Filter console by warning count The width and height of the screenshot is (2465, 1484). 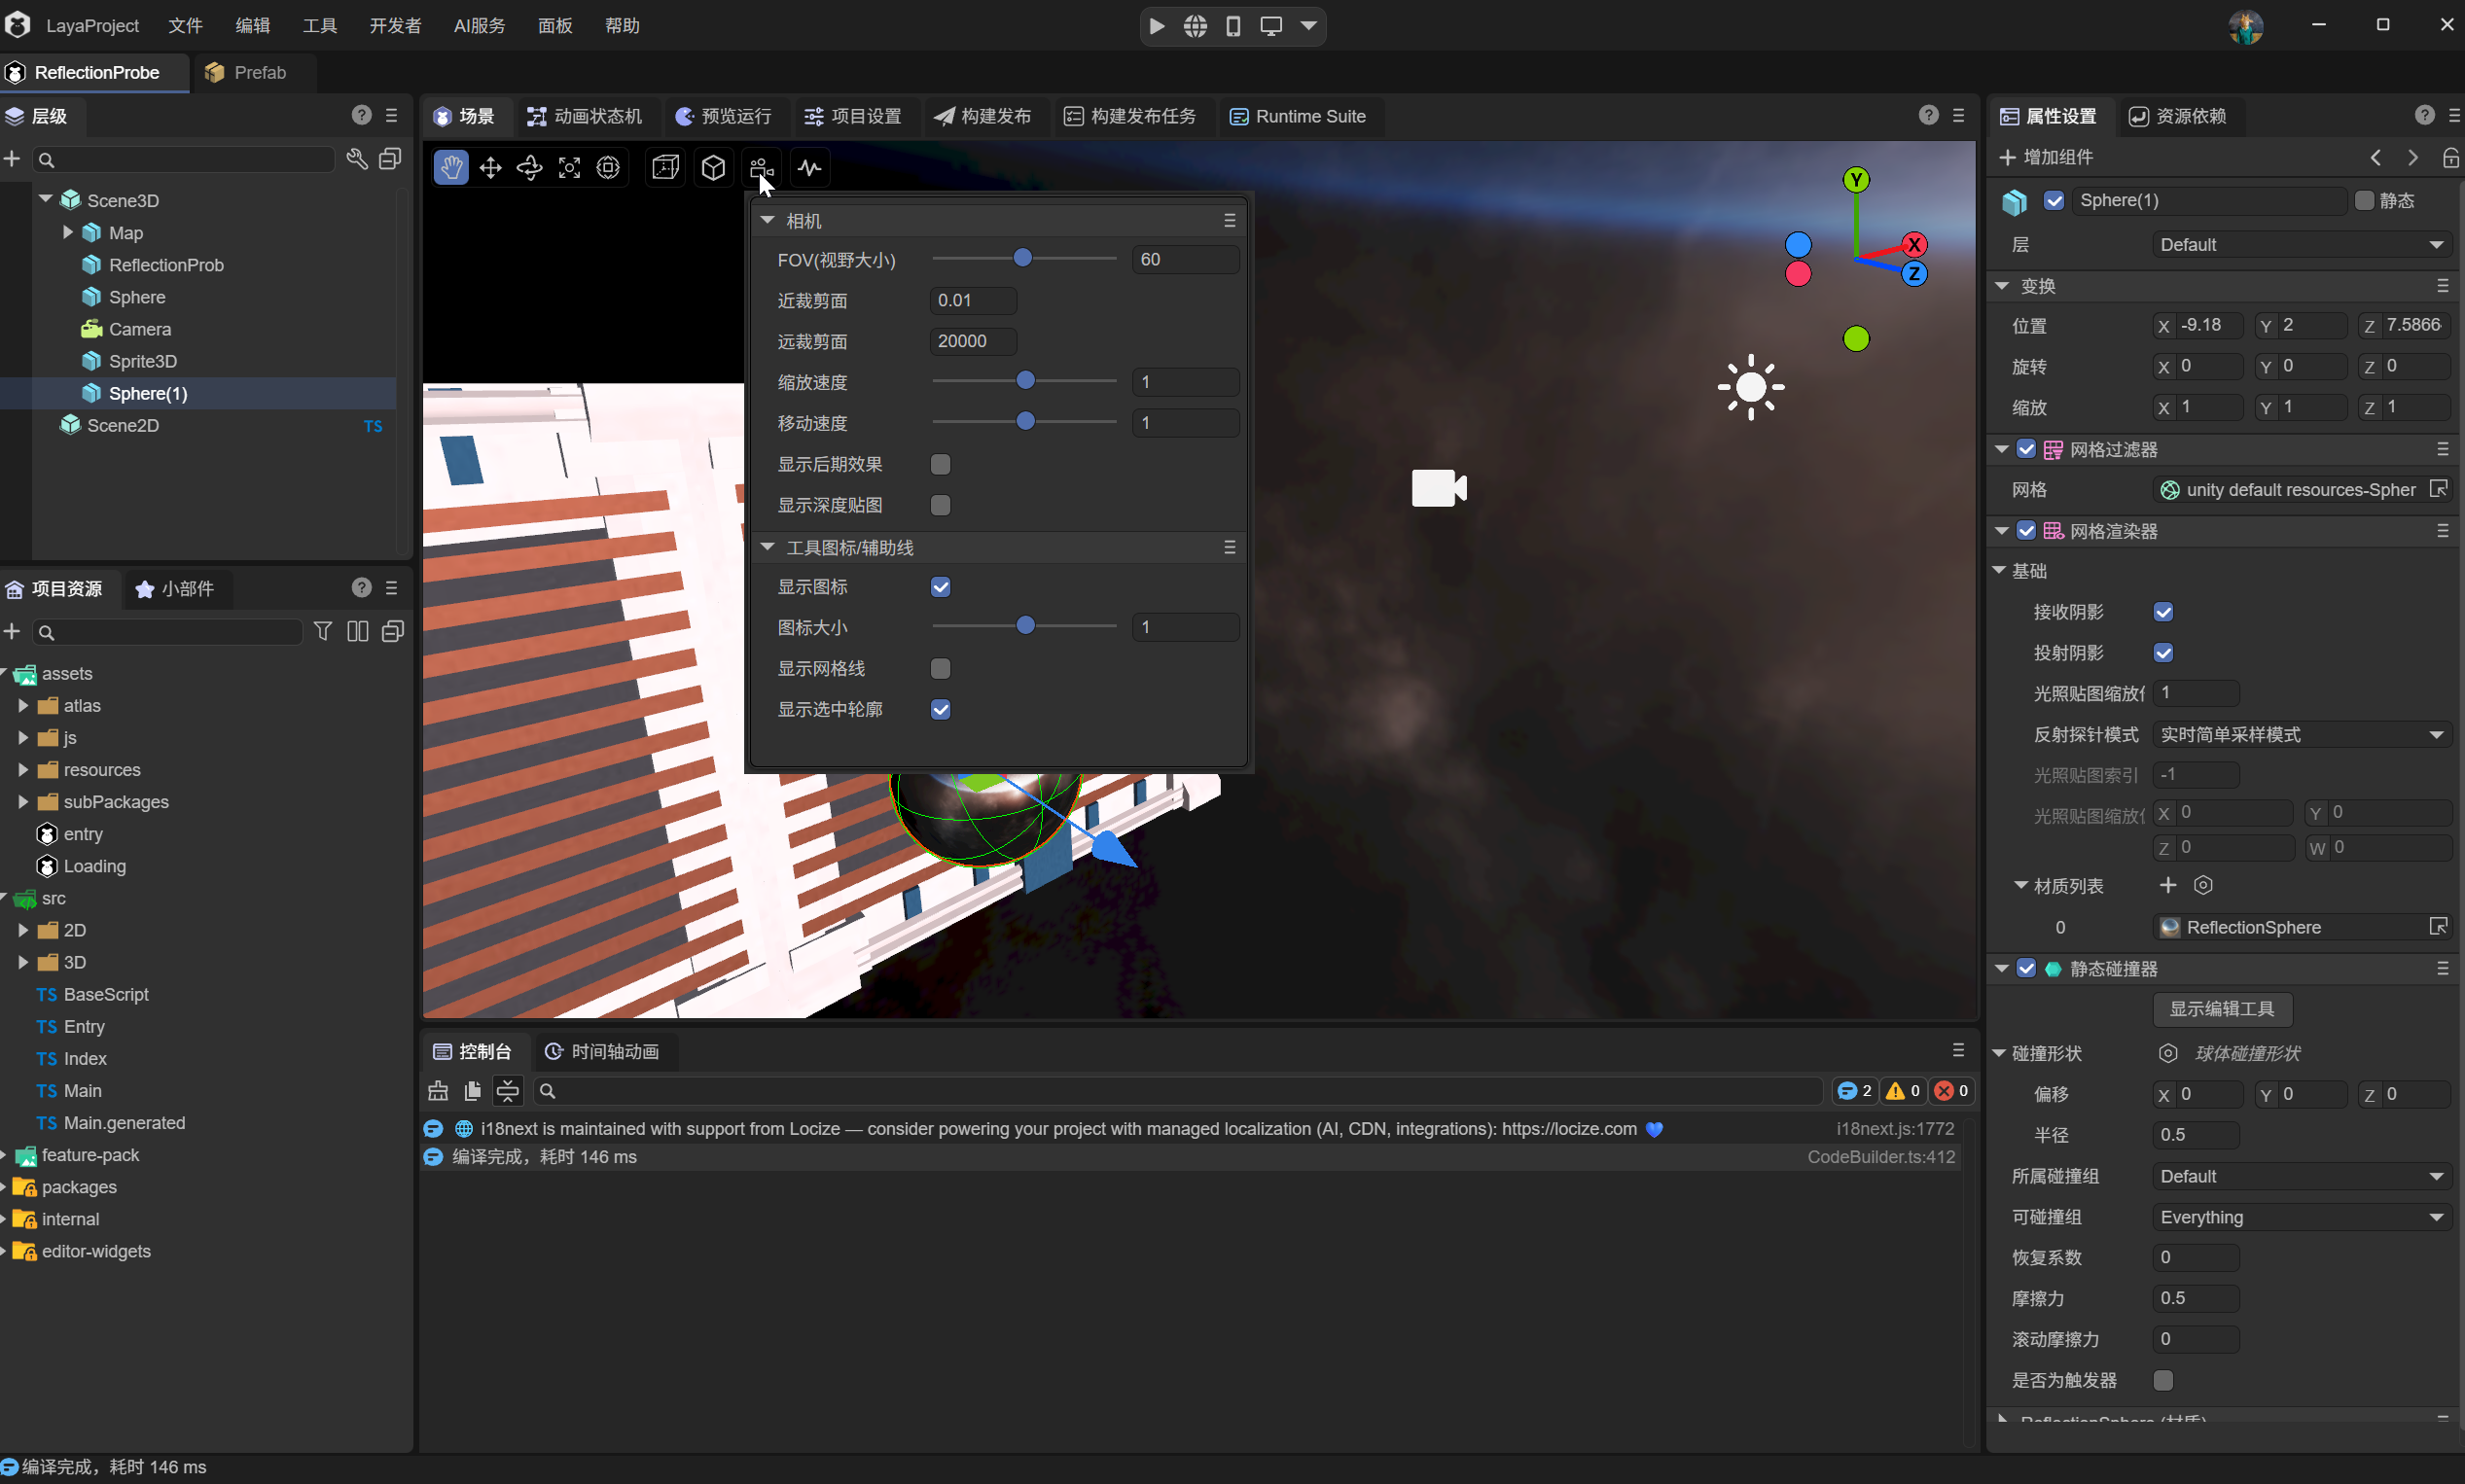pos(1903,1091)
